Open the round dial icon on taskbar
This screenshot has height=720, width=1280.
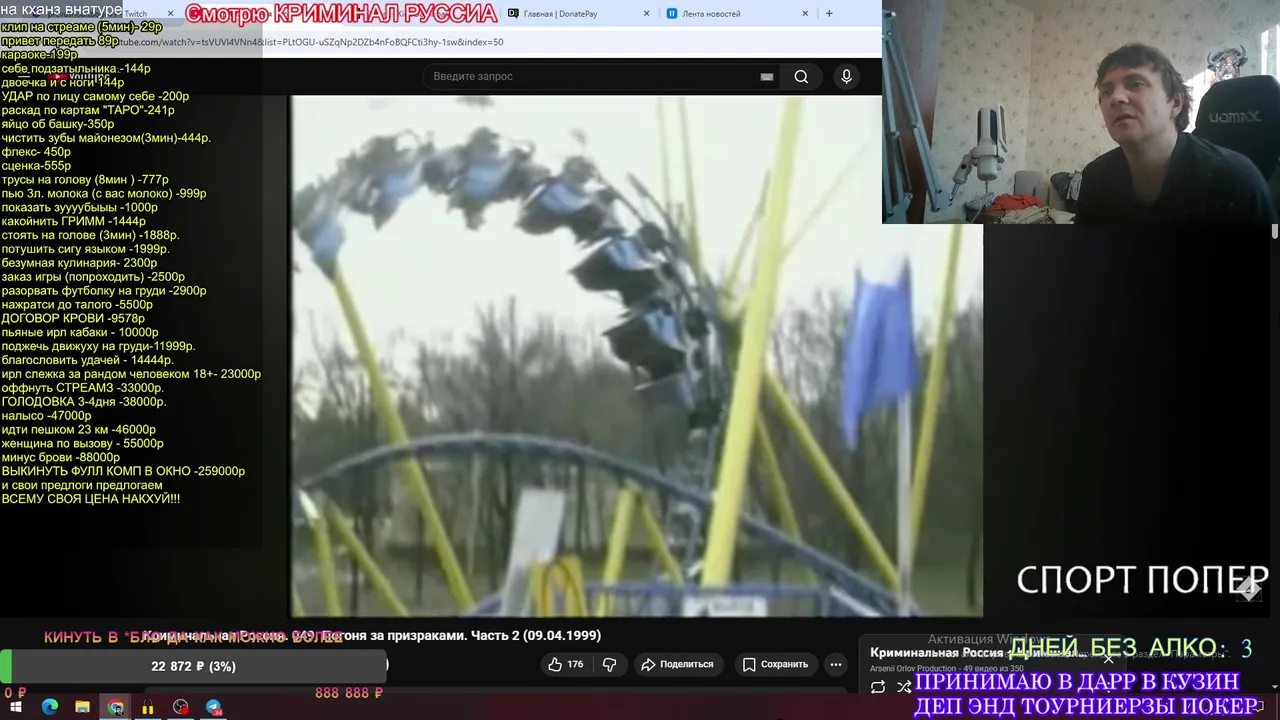[181, 707]
